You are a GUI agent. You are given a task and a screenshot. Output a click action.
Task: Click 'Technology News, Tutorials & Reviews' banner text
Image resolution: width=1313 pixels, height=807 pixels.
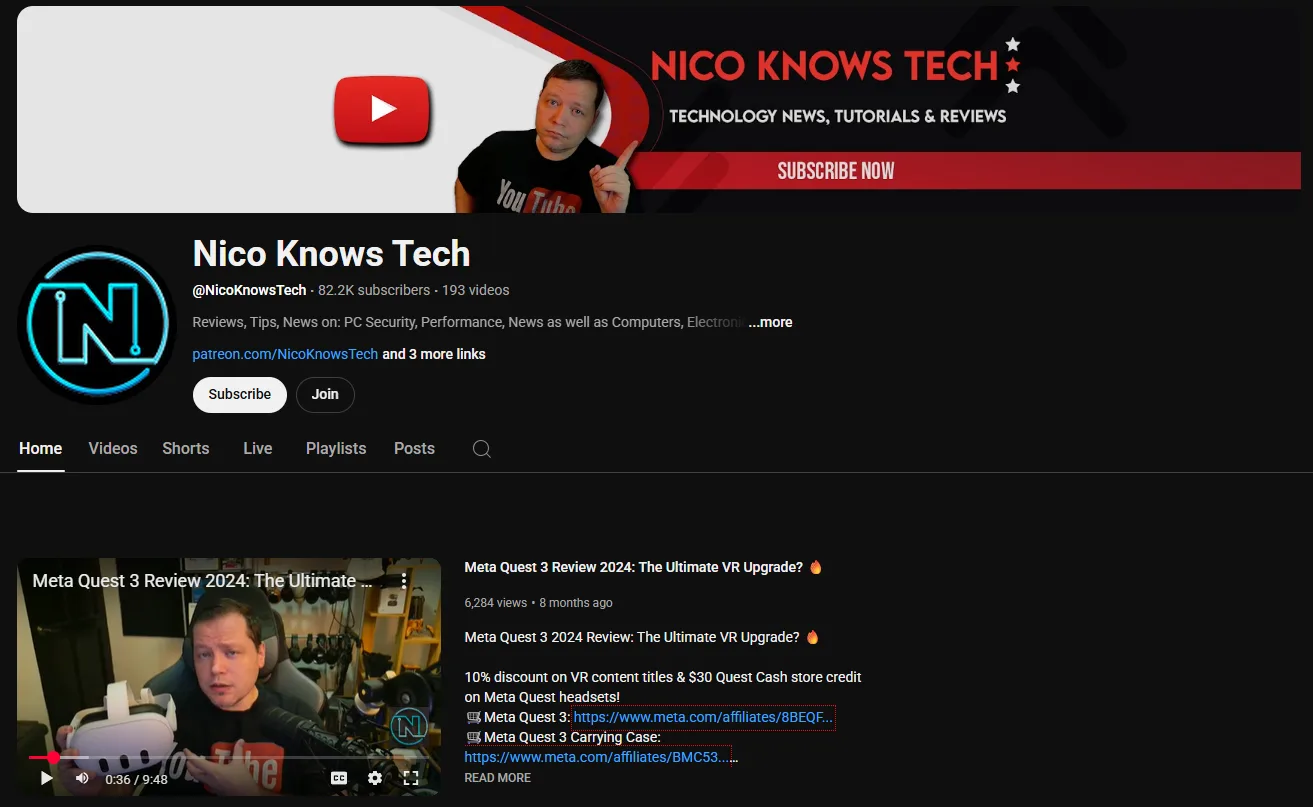[x=838, y=116]
